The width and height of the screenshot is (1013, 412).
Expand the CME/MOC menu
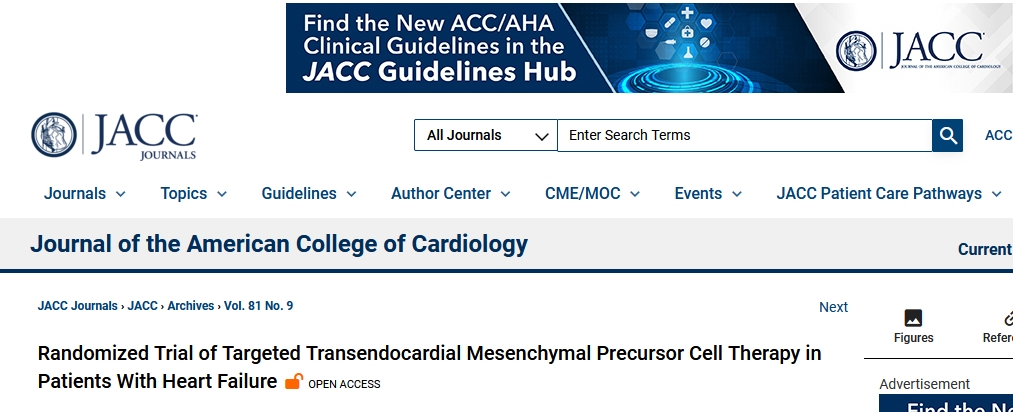click(x=593, y=194)
